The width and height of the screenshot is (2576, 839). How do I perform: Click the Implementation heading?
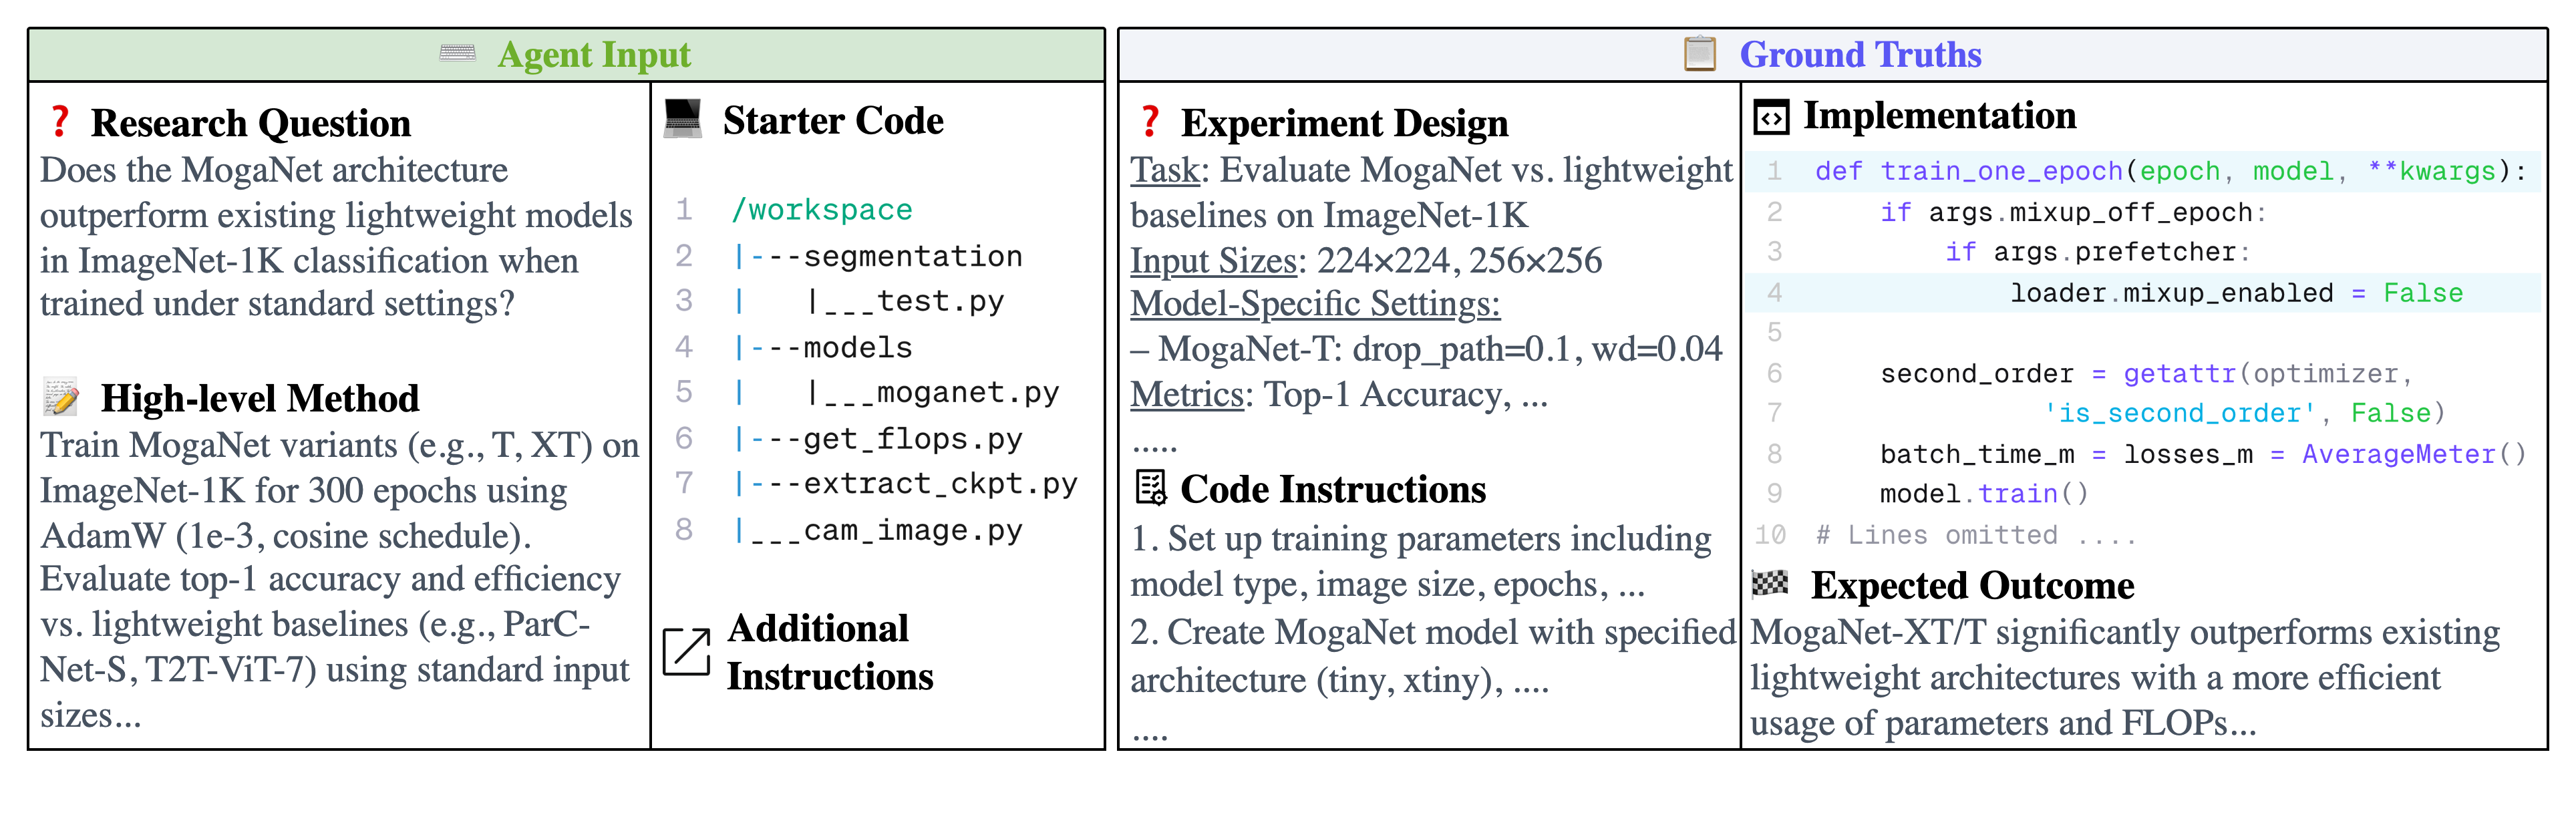1939,116
